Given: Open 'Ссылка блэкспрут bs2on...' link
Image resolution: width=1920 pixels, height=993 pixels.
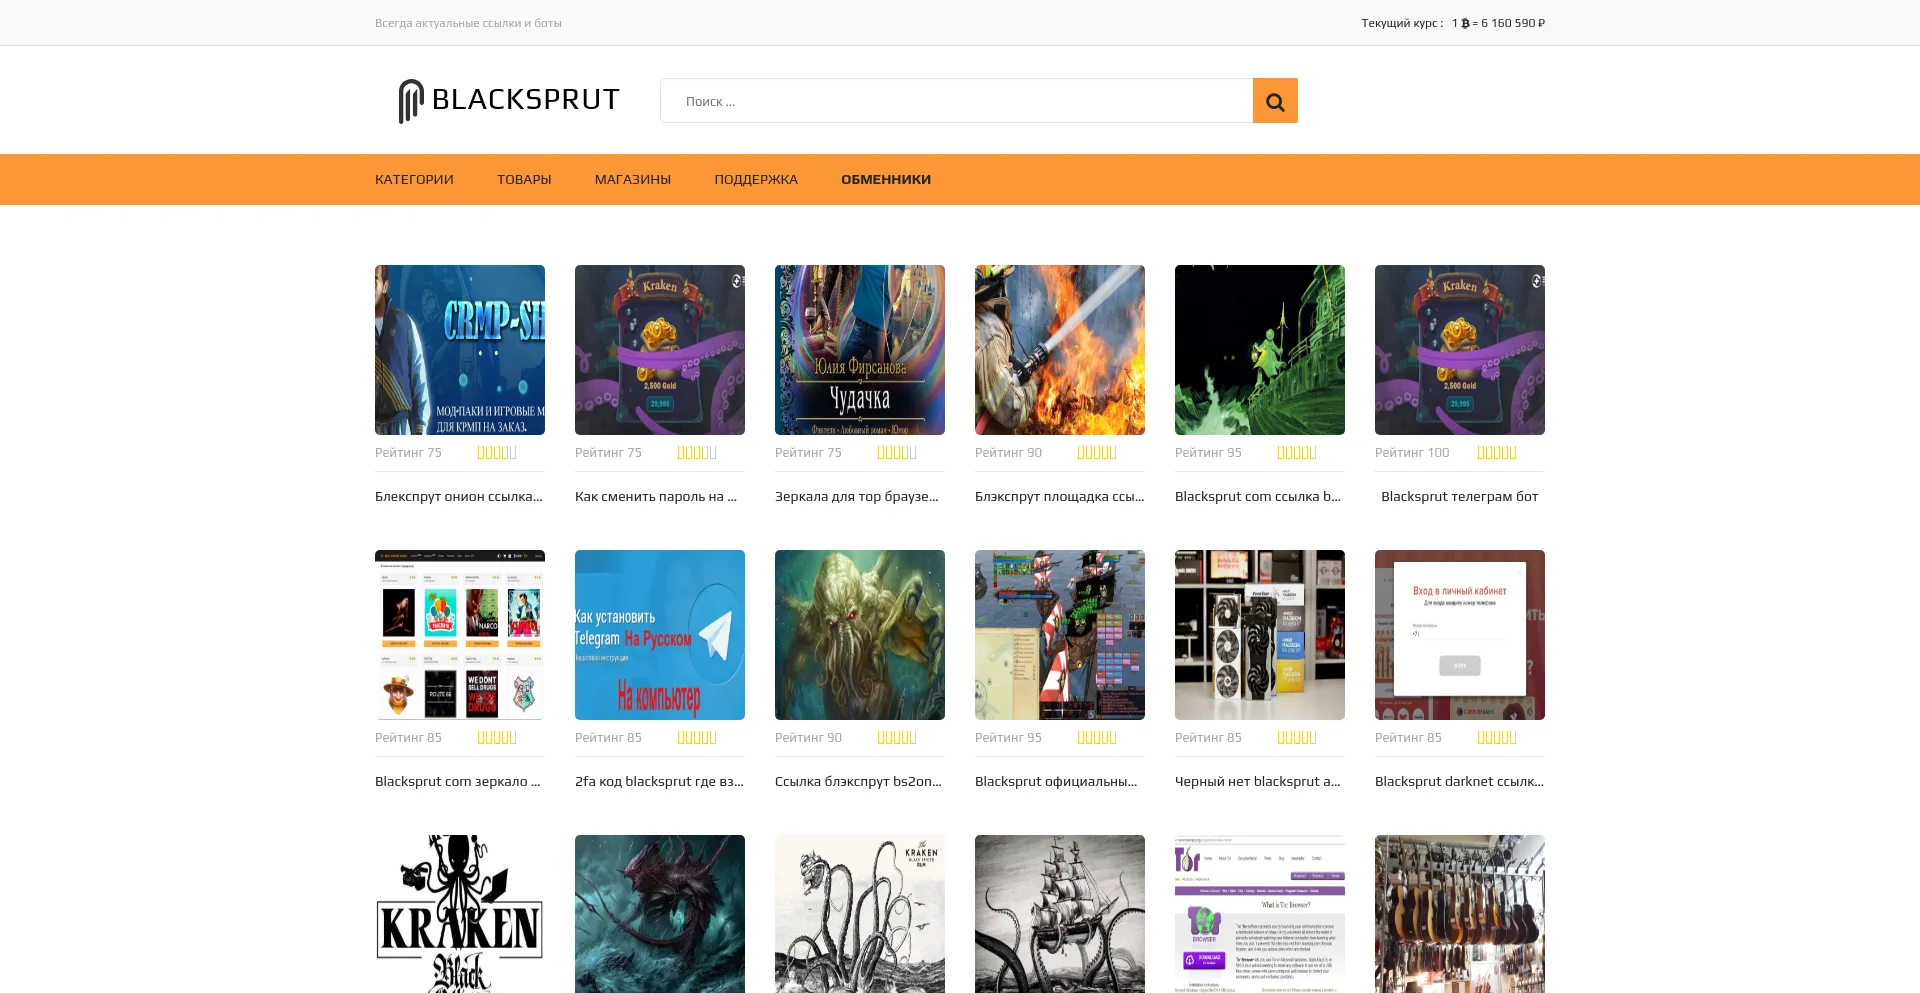Looking at the screenshot, I should tap(858, 782).
